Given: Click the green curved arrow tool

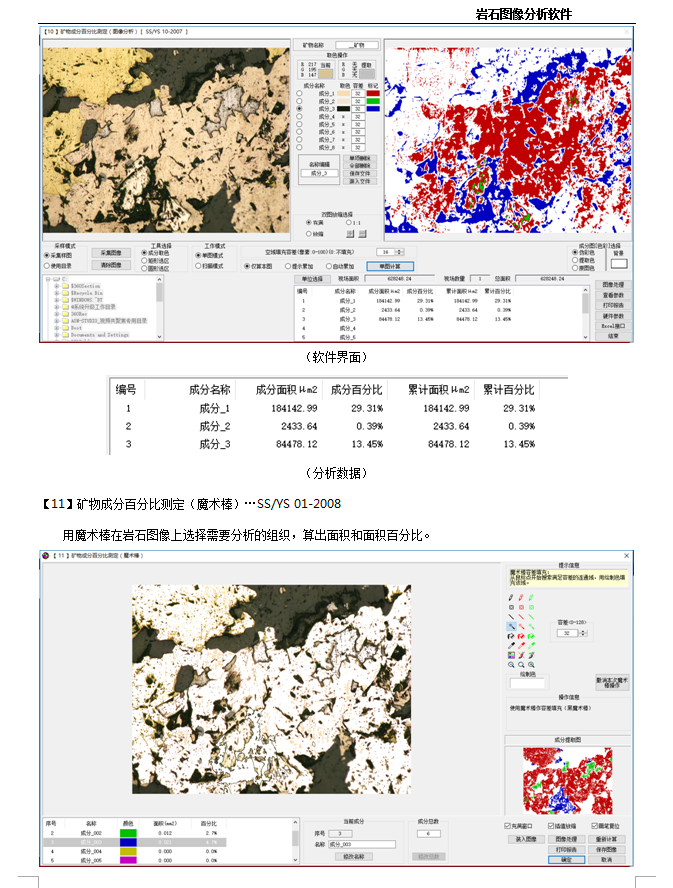Looking at the screenshot, I should (531, 636).
